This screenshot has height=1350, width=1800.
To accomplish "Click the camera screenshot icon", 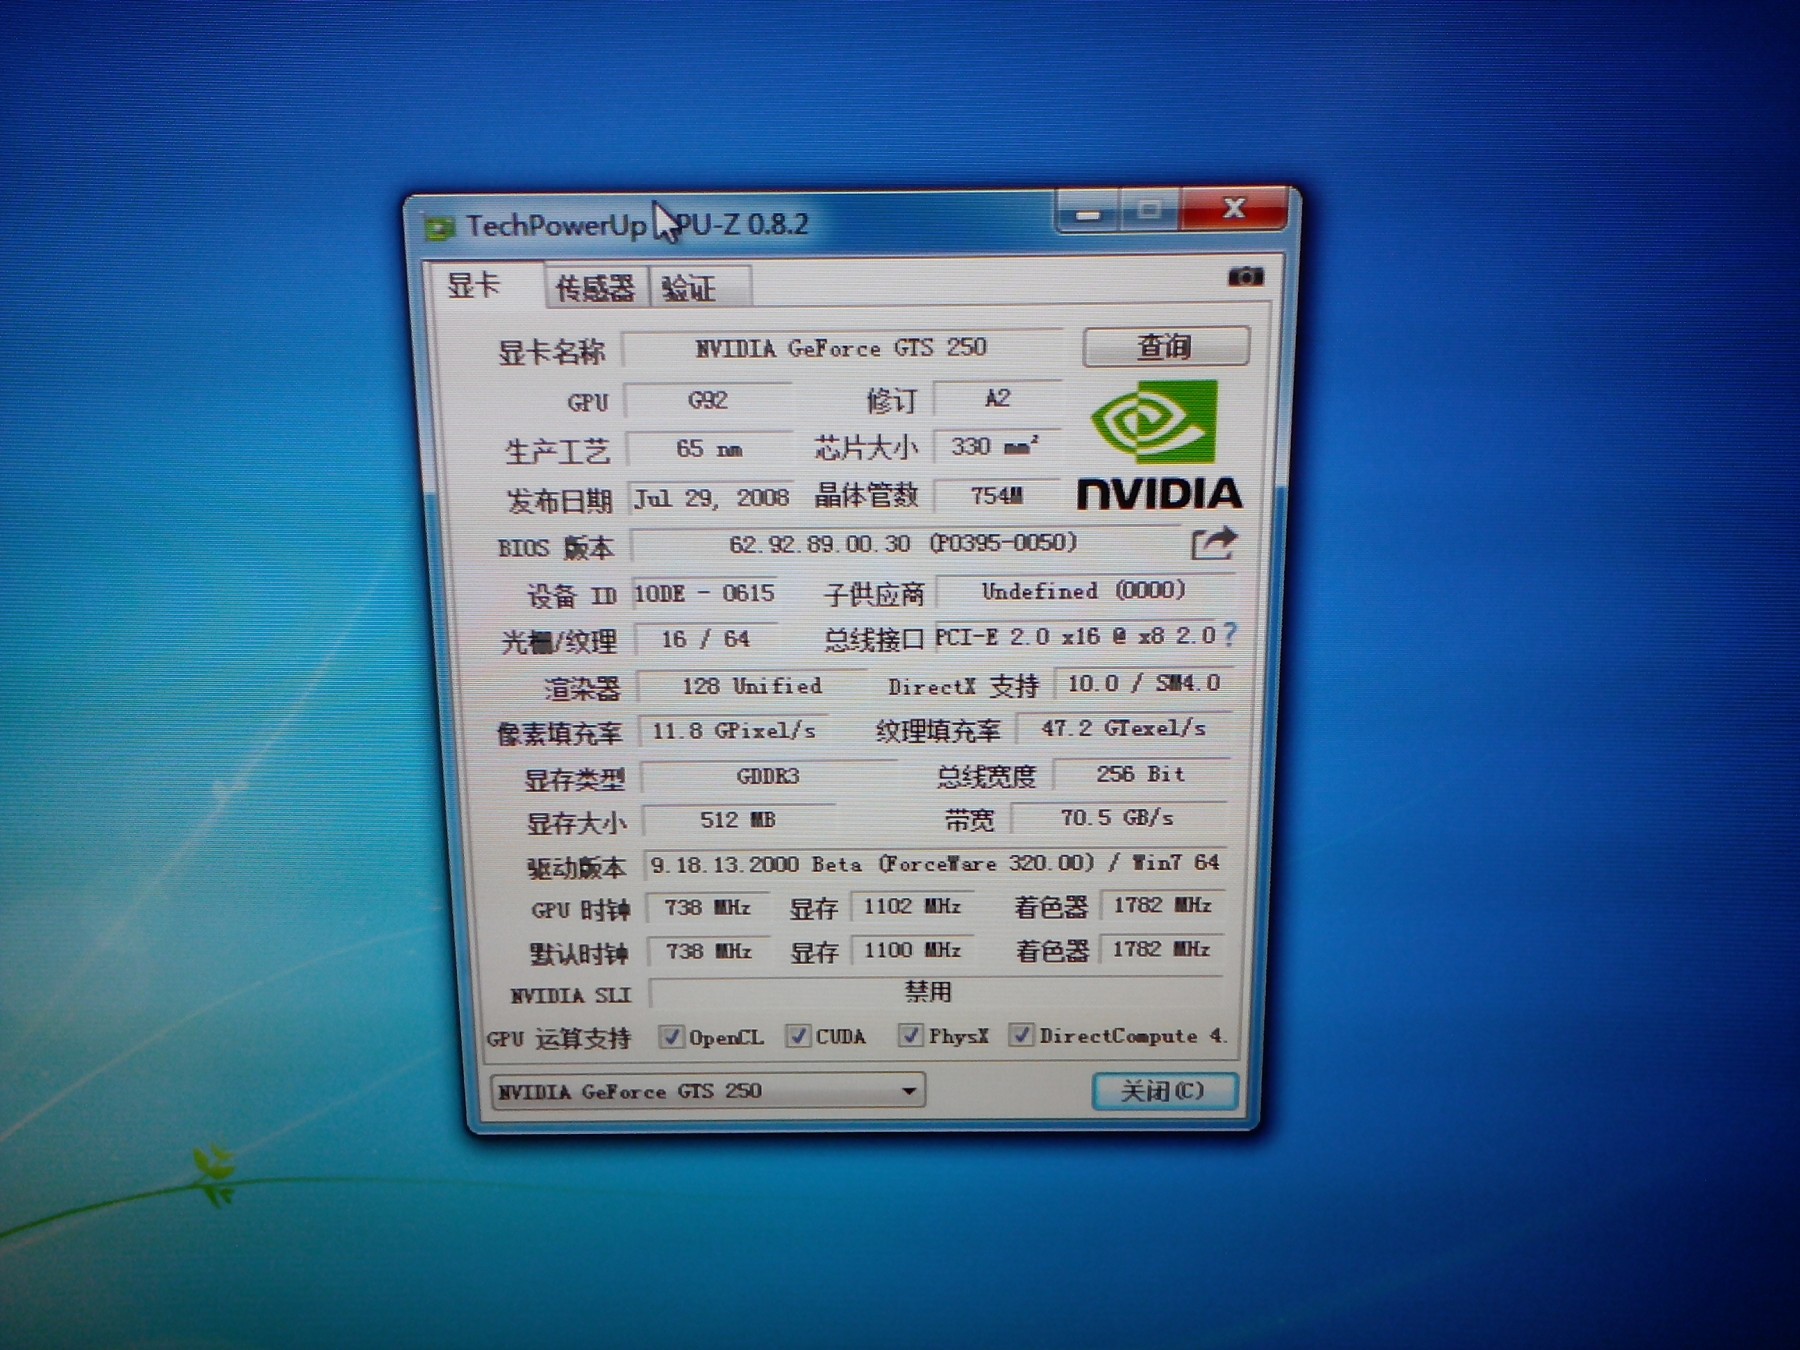I will 1246,276.
